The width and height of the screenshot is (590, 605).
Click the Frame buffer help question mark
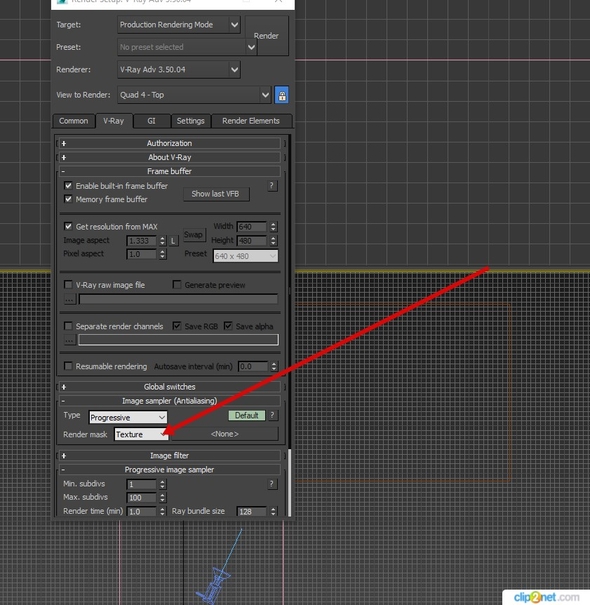click(x=272, y=186)
